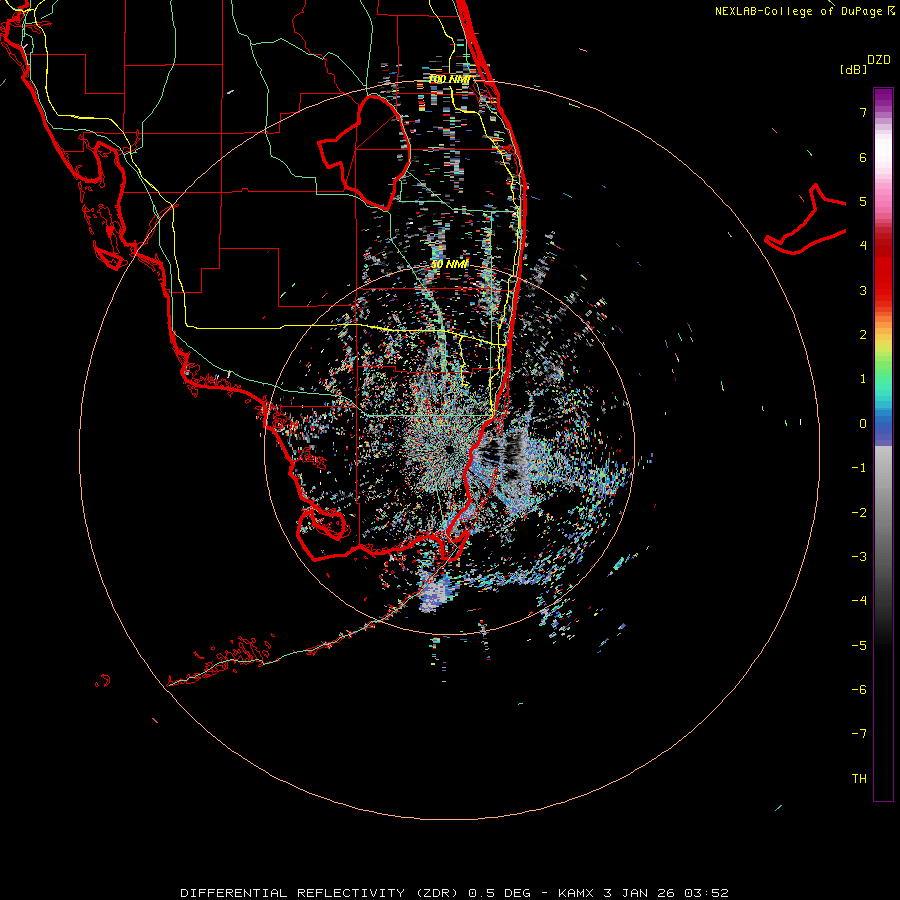Click the [dB] units label
Image resolution: width=900 pixels, height=900 pixels.
click(x=853, y=69)
